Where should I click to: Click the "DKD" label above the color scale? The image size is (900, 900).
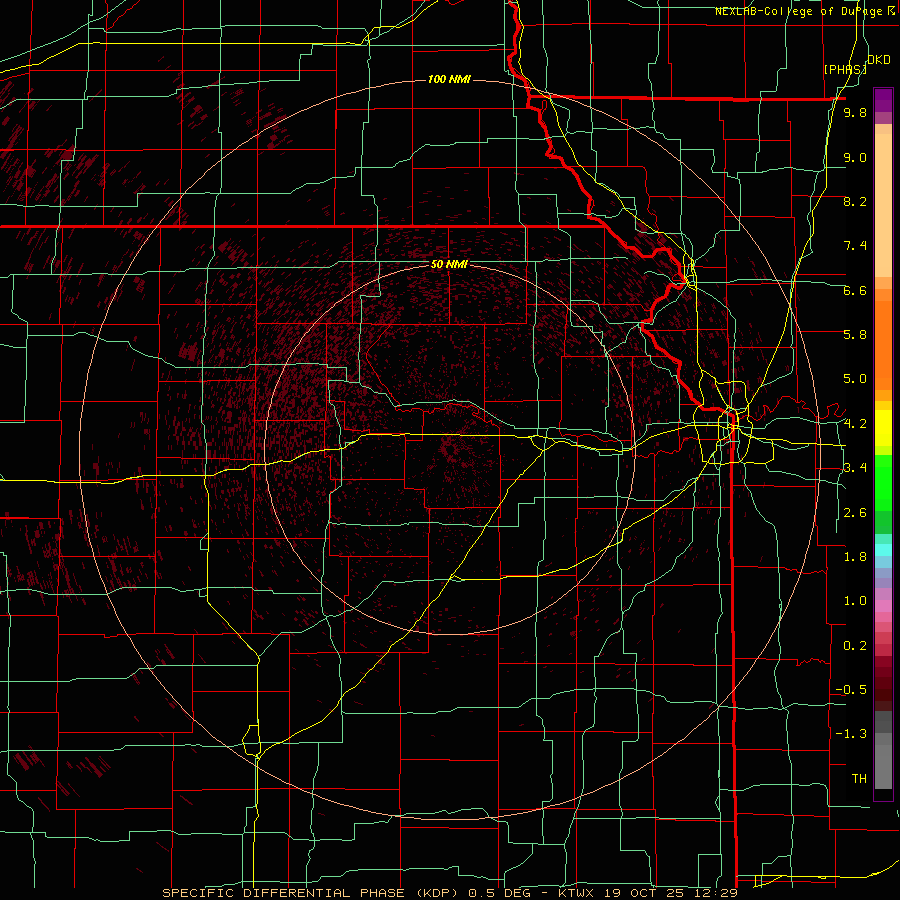pos(879,60)
